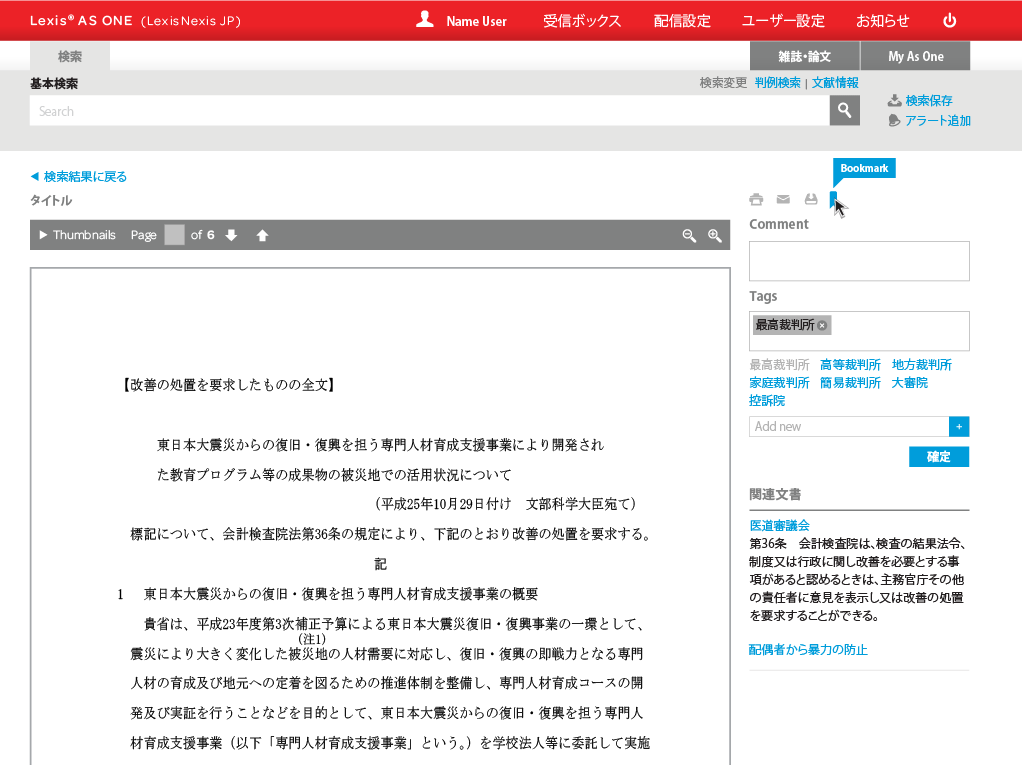1022x765 pixels.
Task: Click the plus button to add tag
Action: point(959,426)
